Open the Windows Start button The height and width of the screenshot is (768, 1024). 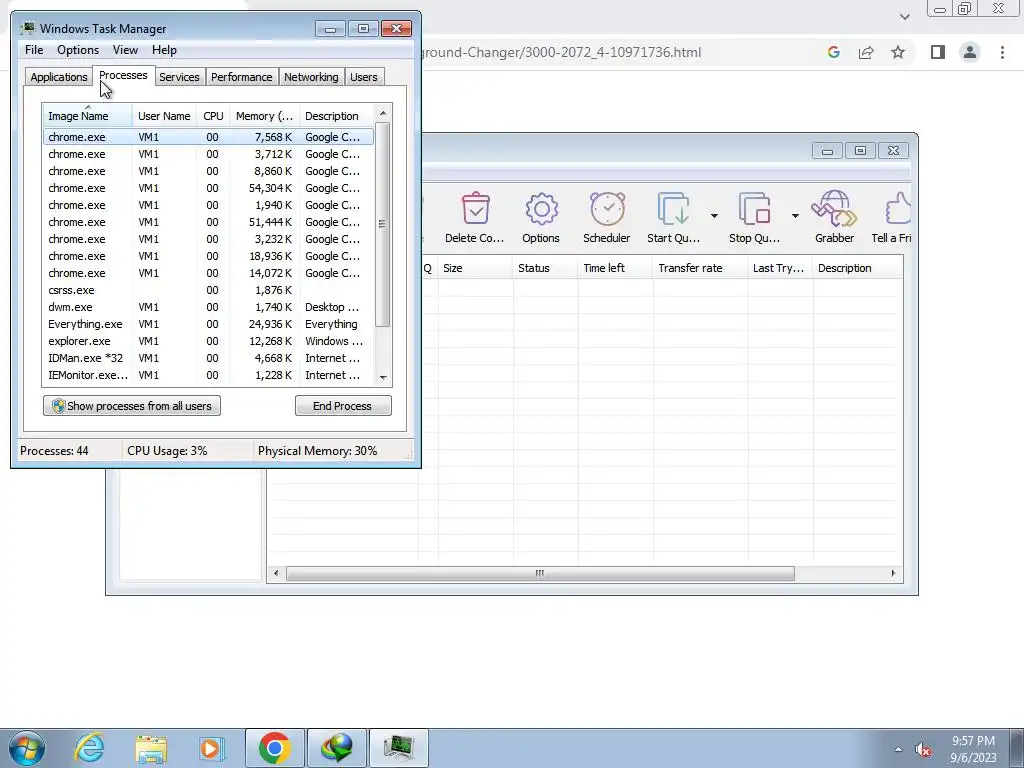tap(27, 748)
